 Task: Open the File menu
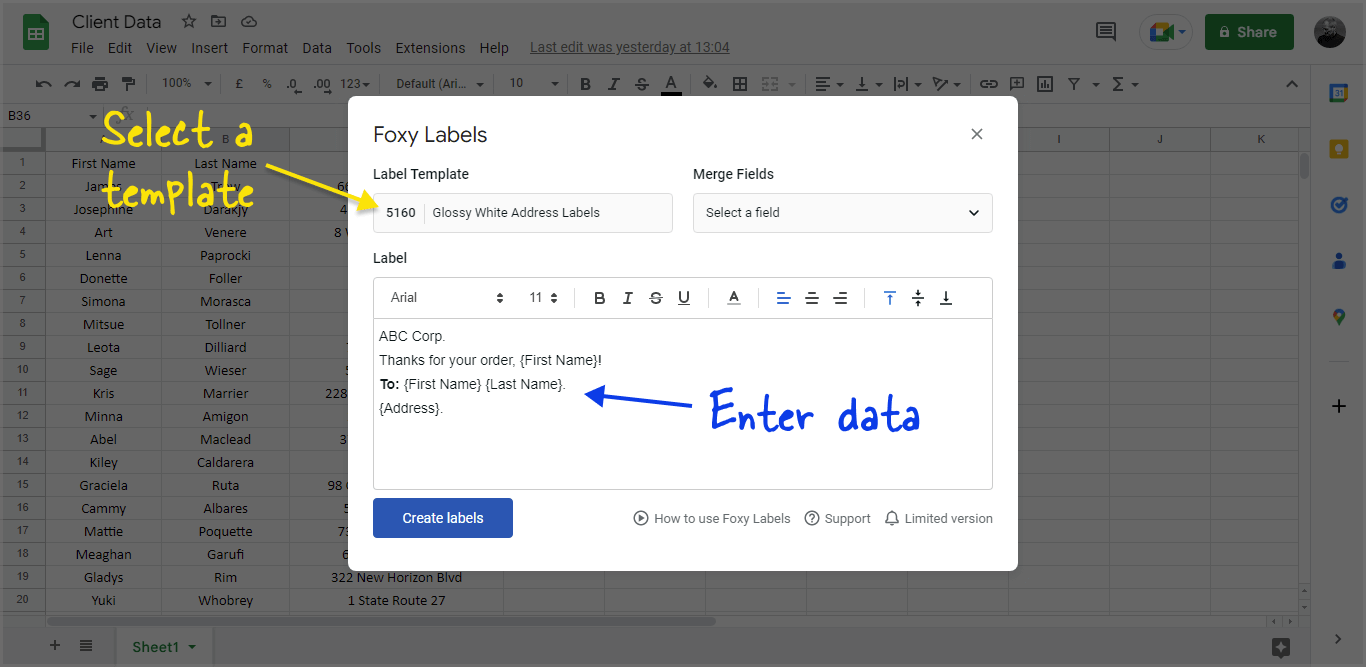[x=83, y=48]
